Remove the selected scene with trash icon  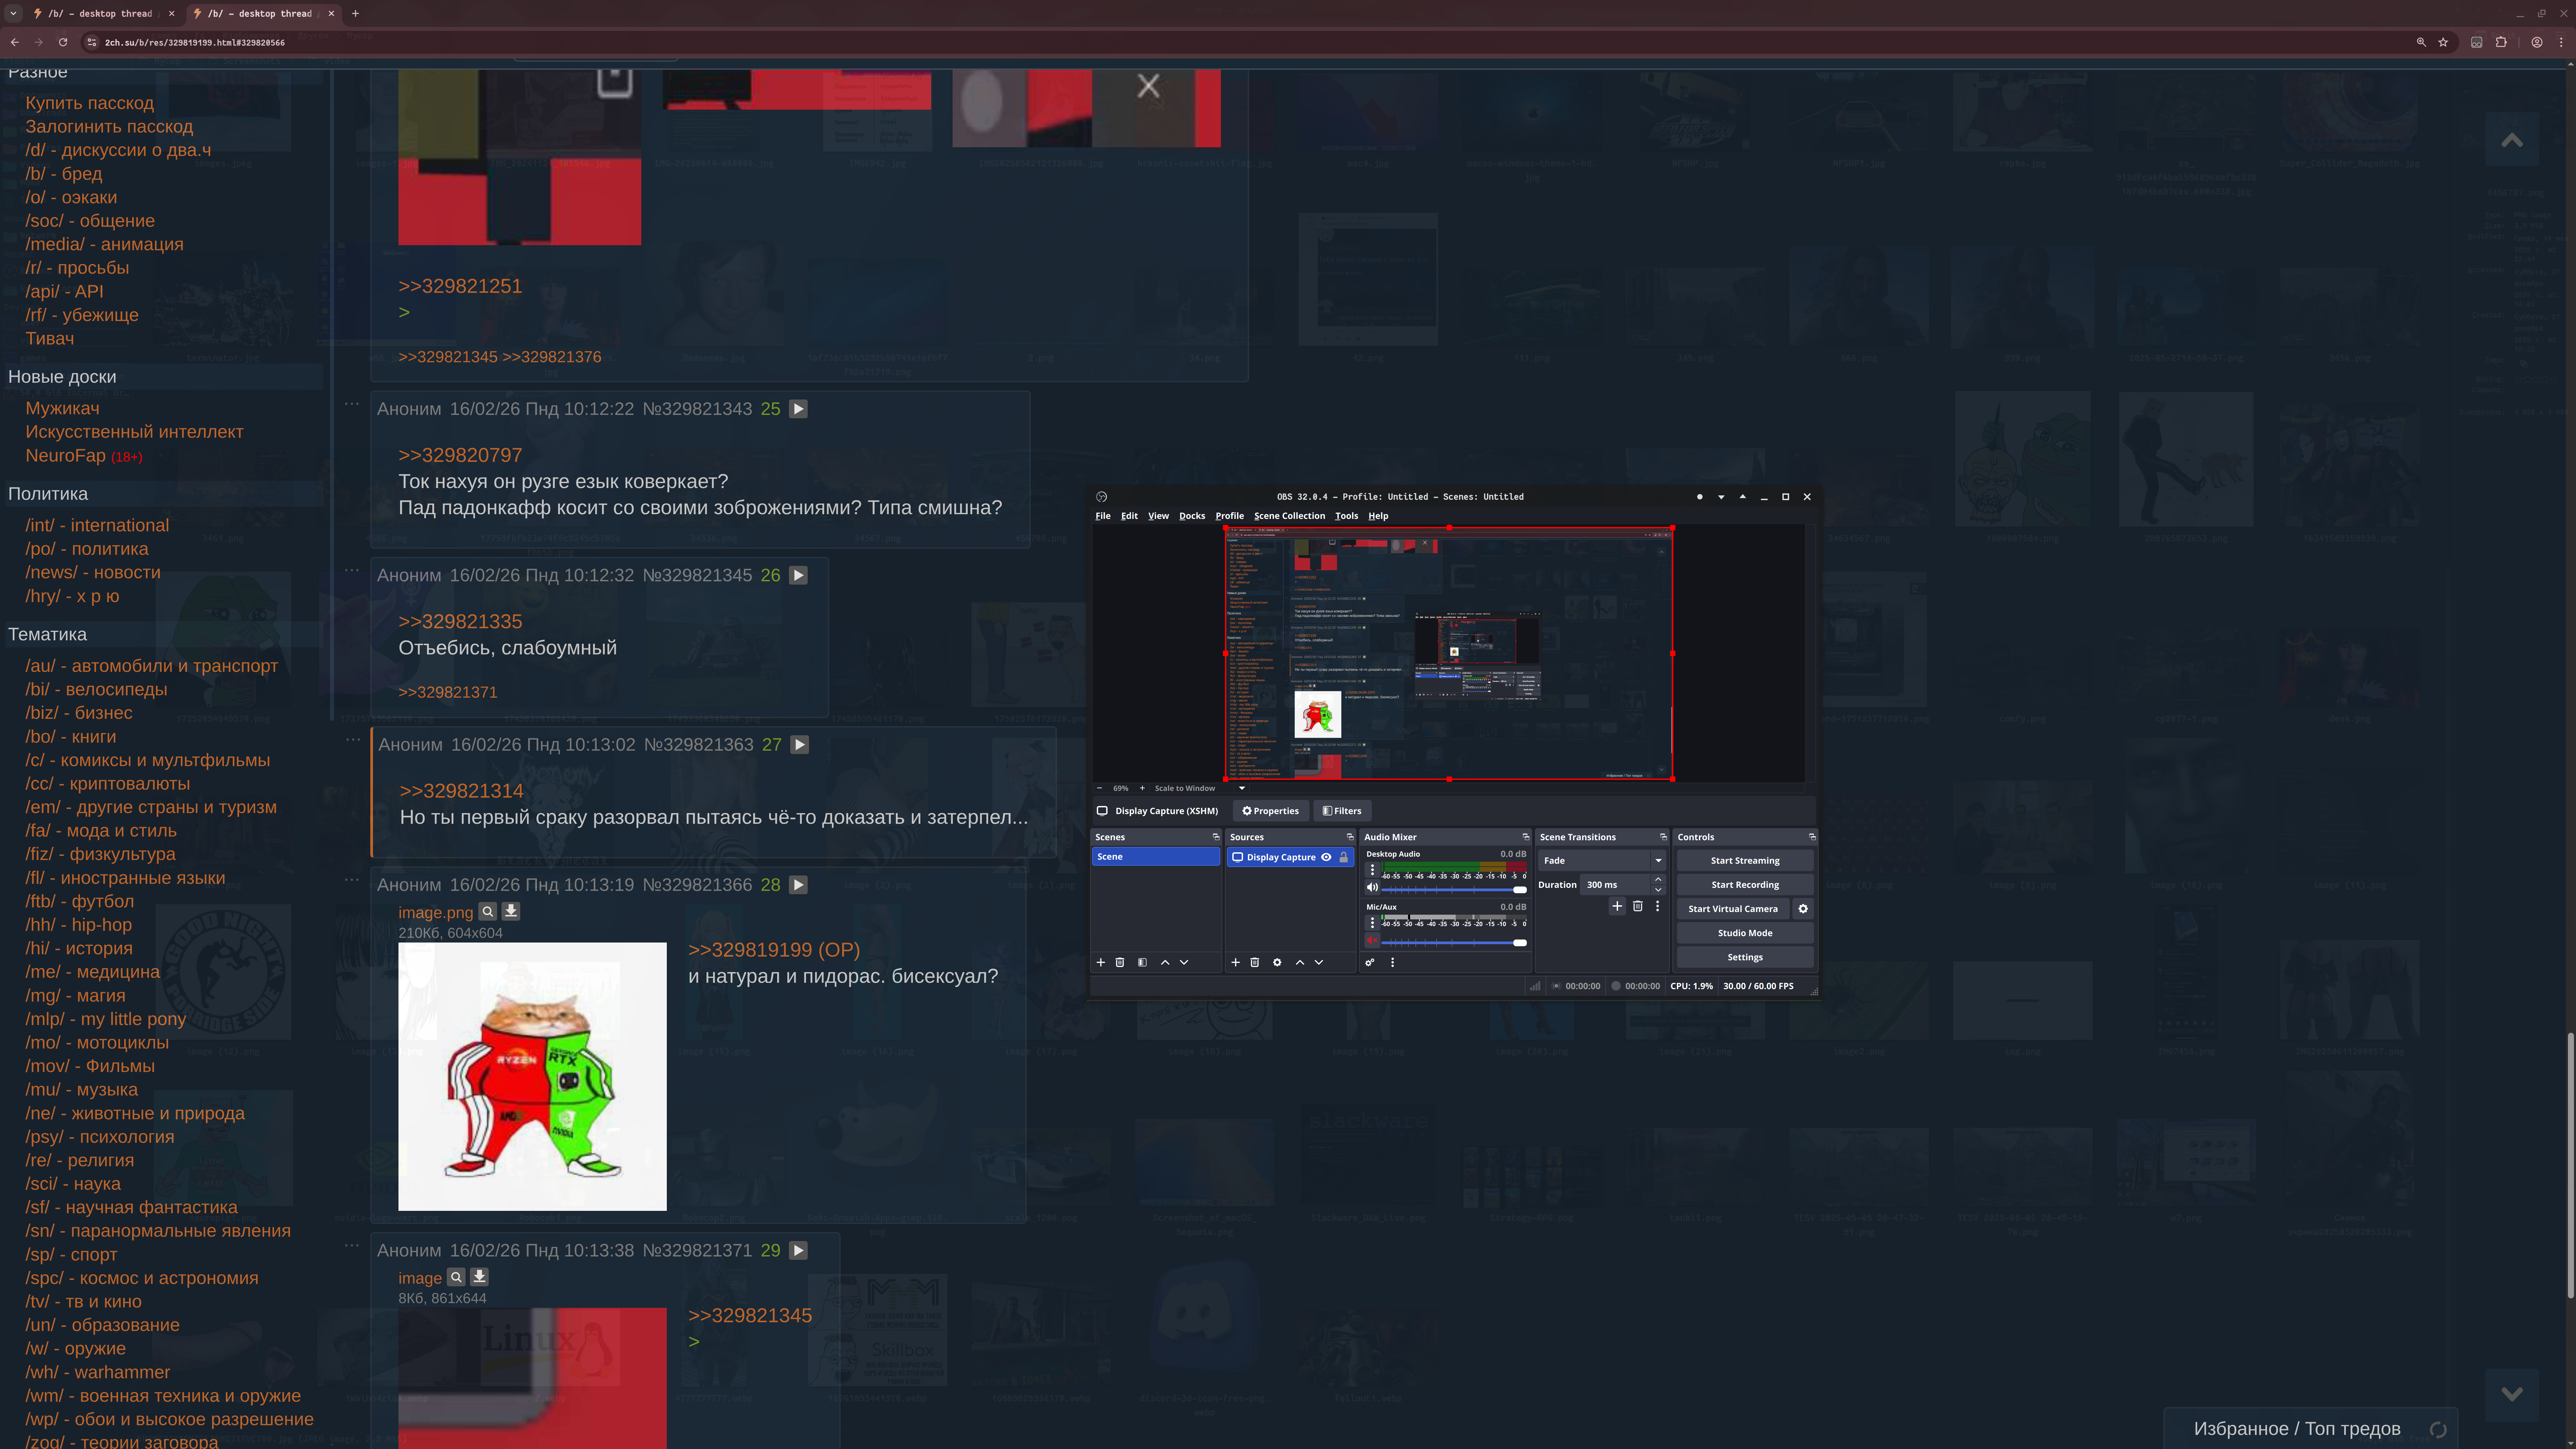pyautogui.click(x=1120, y=962)
